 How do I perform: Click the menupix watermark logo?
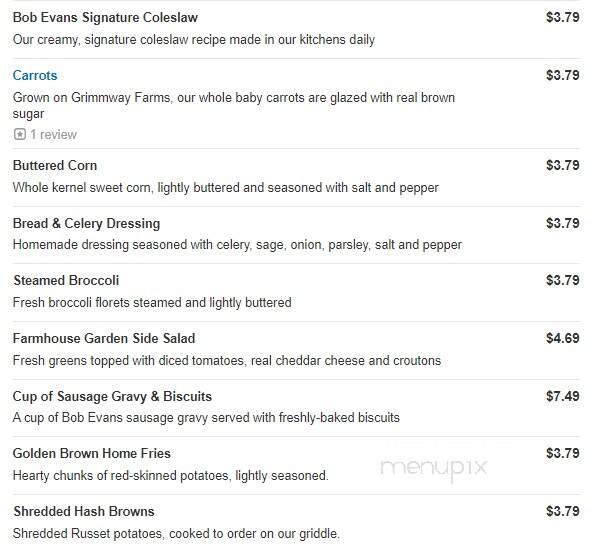pyautogui.click(x=434, y=468)
